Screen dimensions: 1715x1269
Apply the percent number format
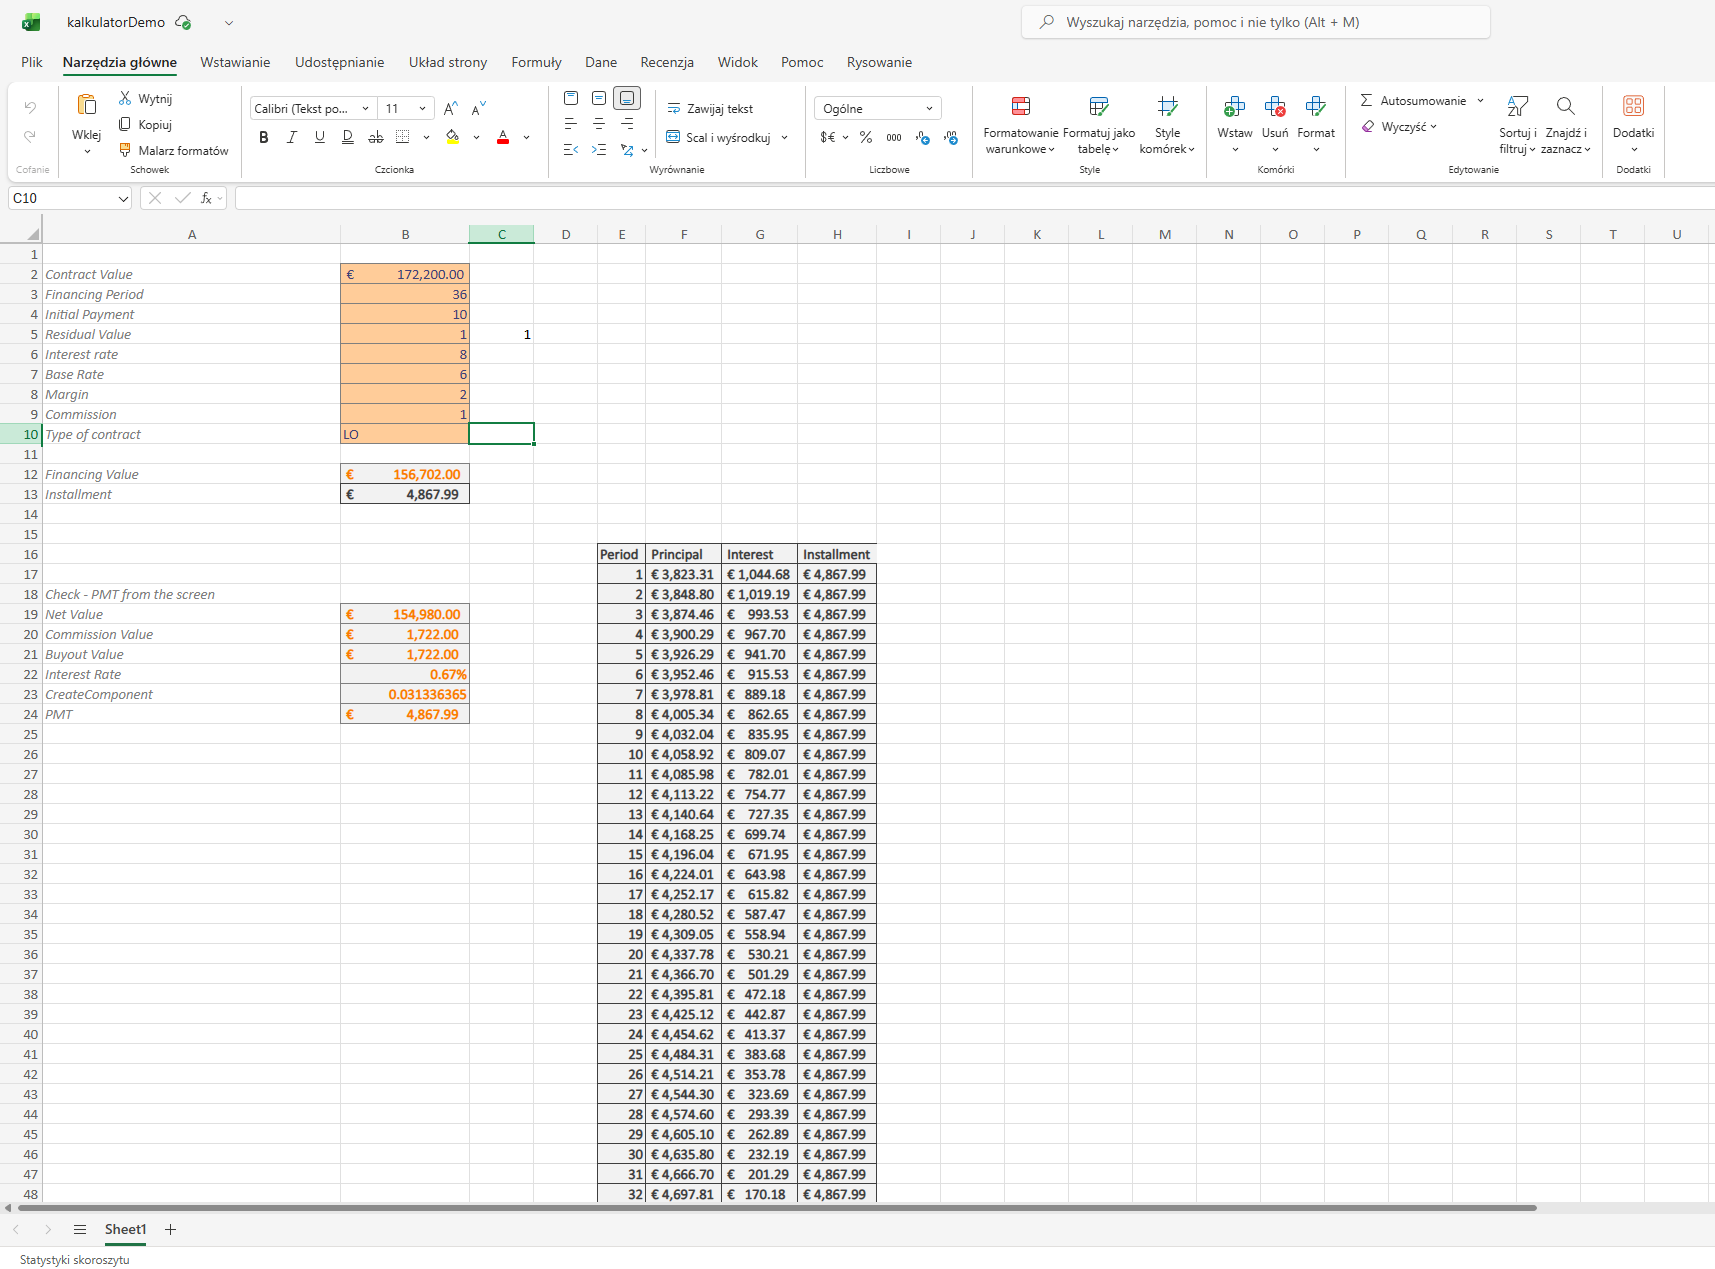[x=865, y=137]
